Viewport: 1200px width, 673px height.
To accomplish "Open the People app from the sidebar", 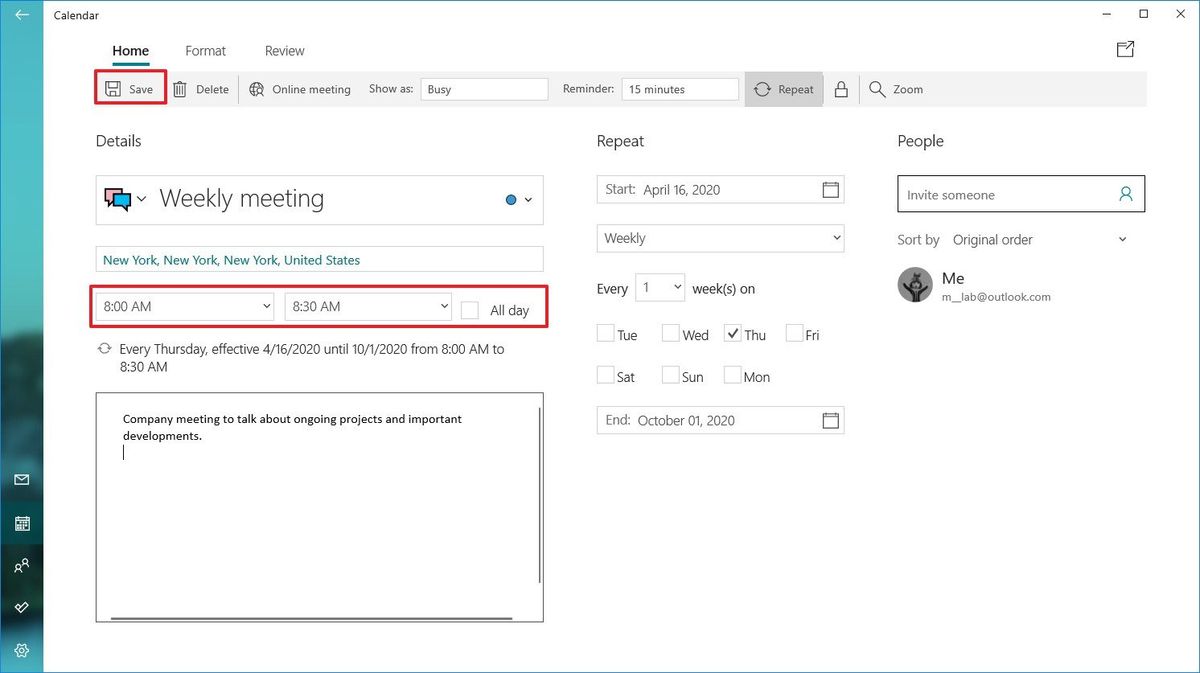I will pyautogui.click(x=21, y=565).
